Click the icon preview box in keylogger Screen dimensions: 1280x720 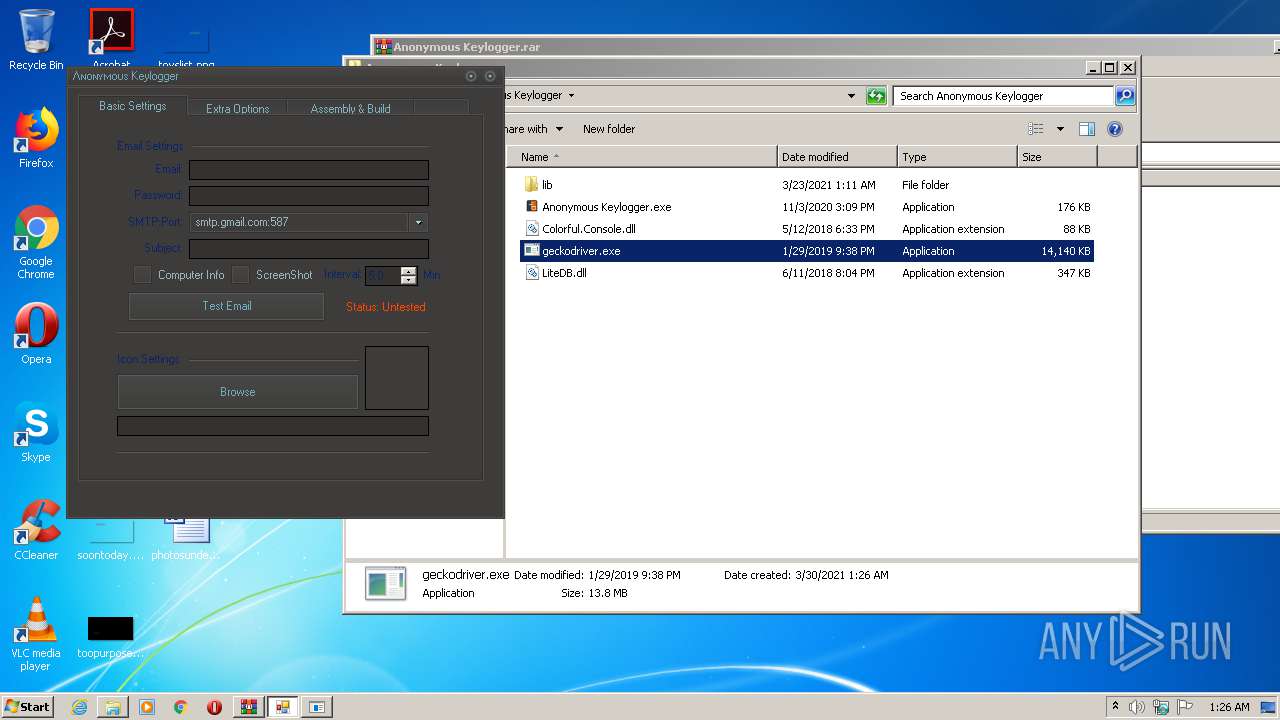[x=397, y=378]
